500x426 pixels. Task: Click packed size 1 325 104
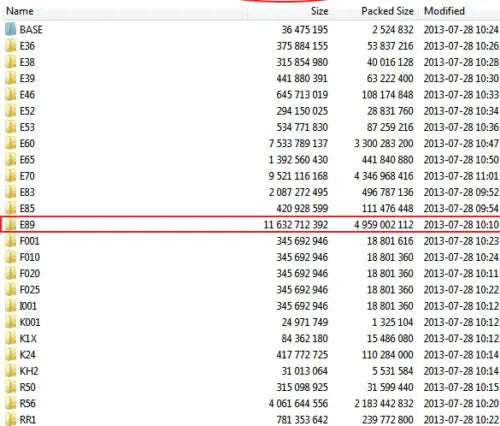pos(393,322)
